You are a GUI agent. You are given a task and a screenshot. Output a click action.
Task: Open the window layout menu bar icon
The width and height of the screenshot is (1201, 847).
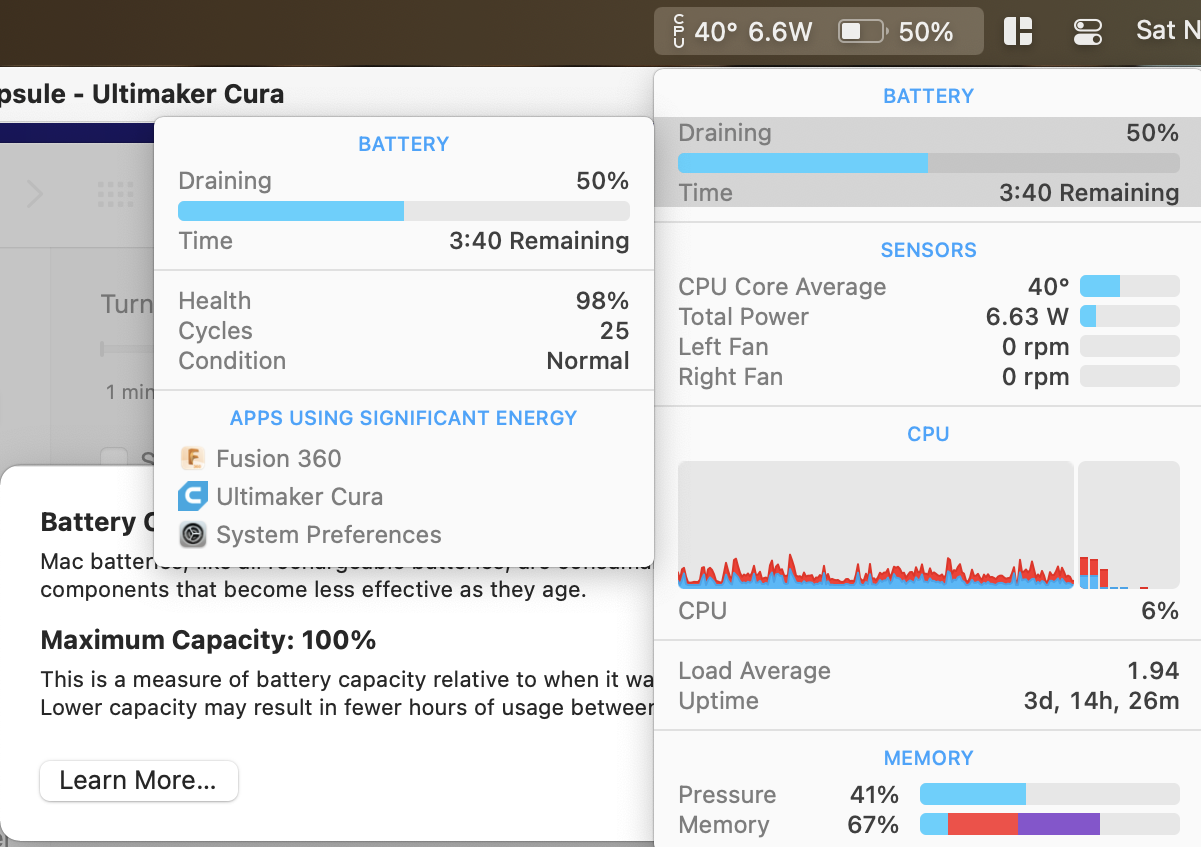[x=1018, y=32]
